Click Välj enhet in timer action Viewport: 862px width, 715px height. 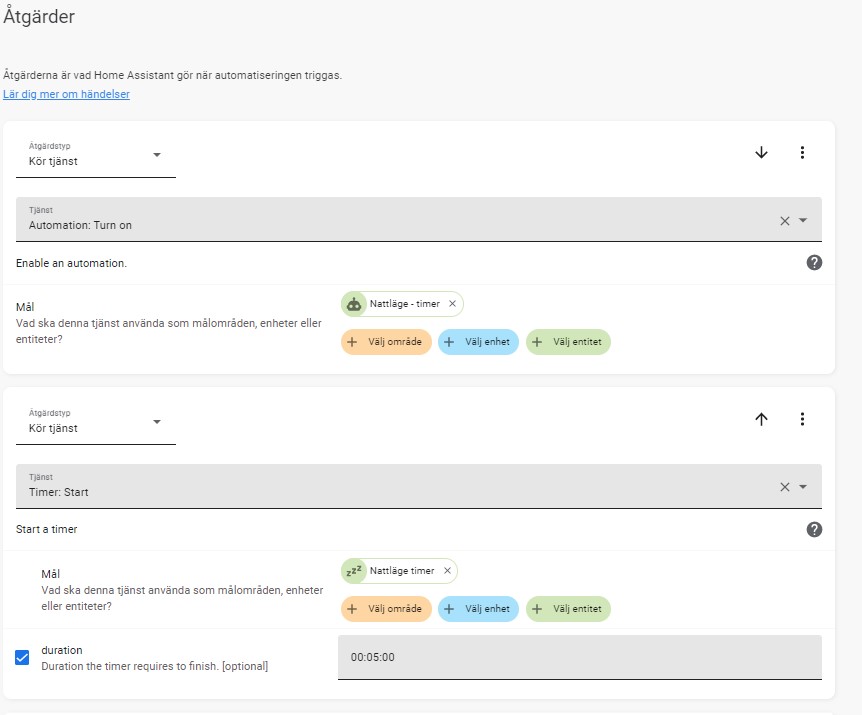[478, 609]
